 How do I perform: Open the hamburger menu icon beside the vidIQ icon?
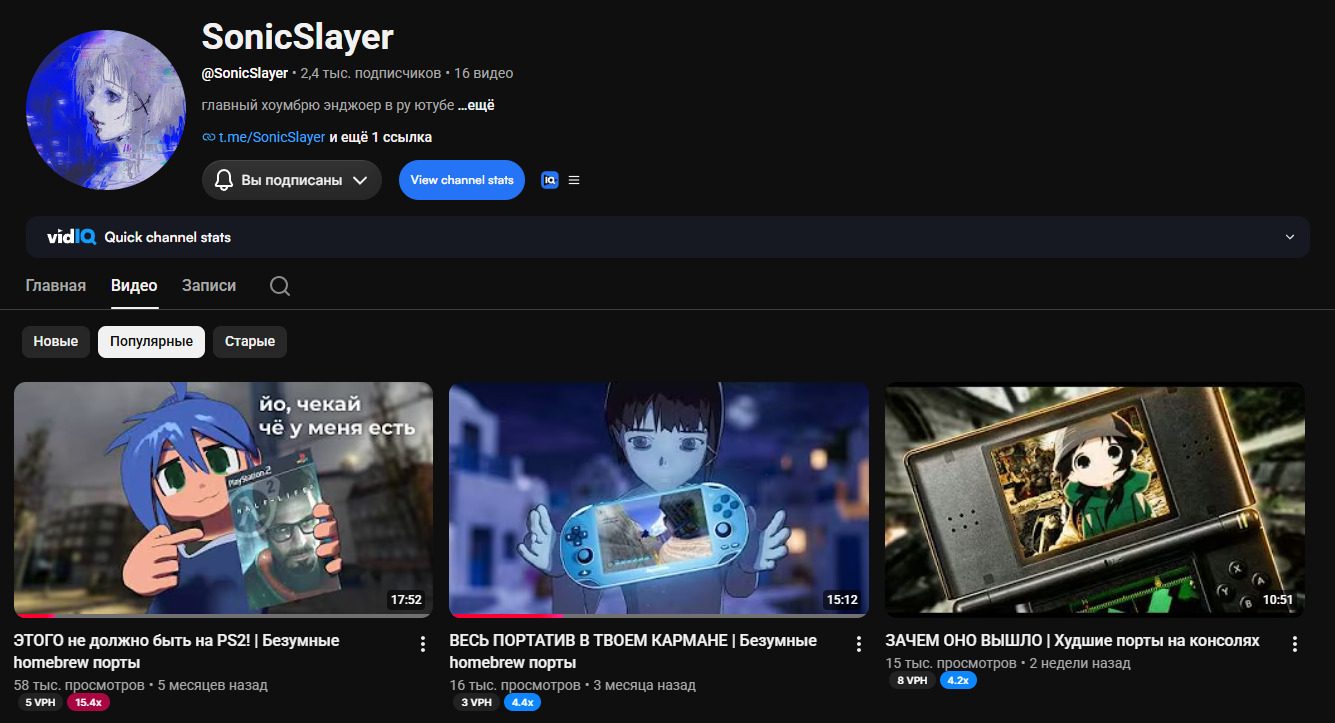(x=574, y=180)
